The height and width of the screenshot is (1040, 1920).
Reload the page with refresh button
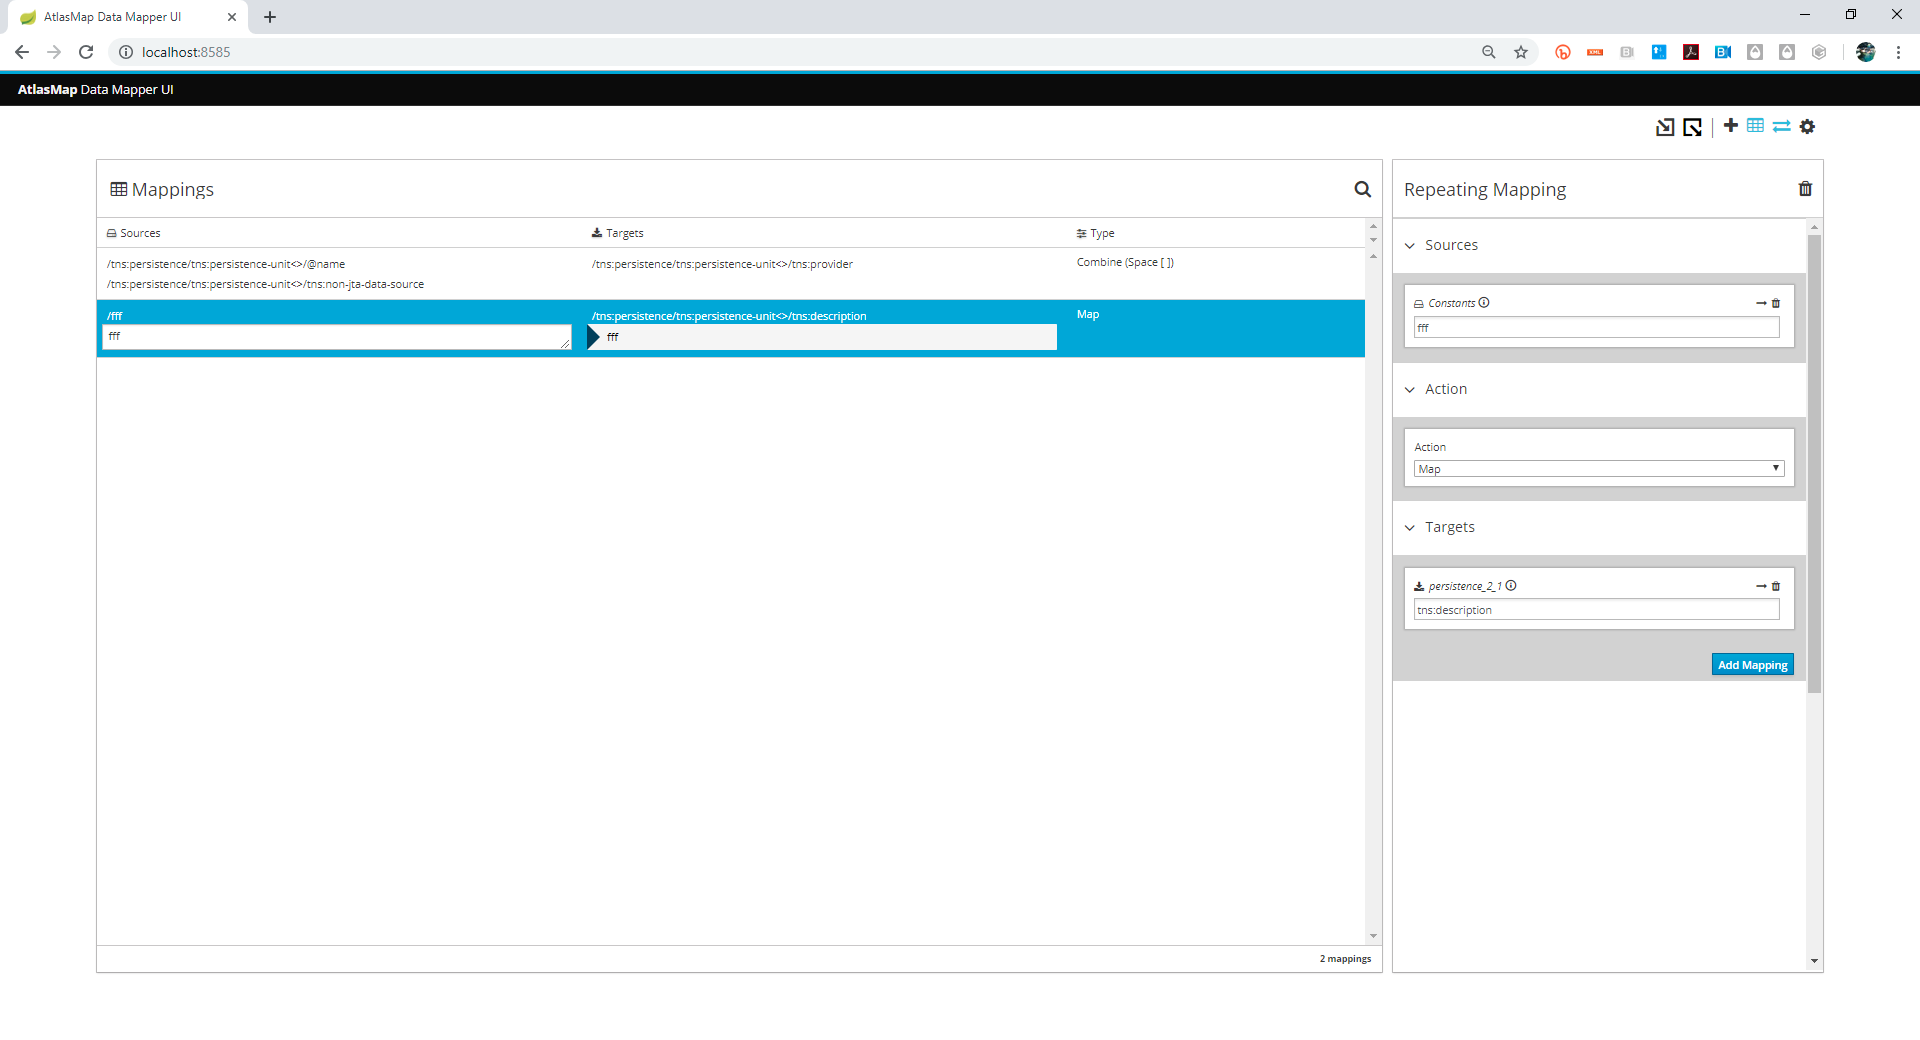[86, 52]
